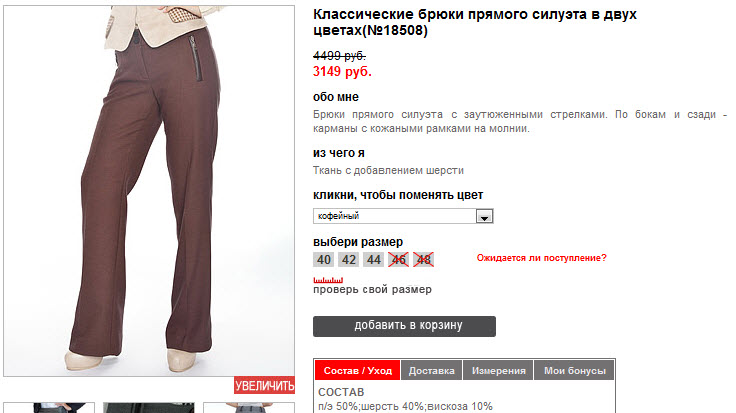Viewport: 736px width, 413px height.
Task: Open the Ожидается ли поступление link
Action: (x=542, y=258)
